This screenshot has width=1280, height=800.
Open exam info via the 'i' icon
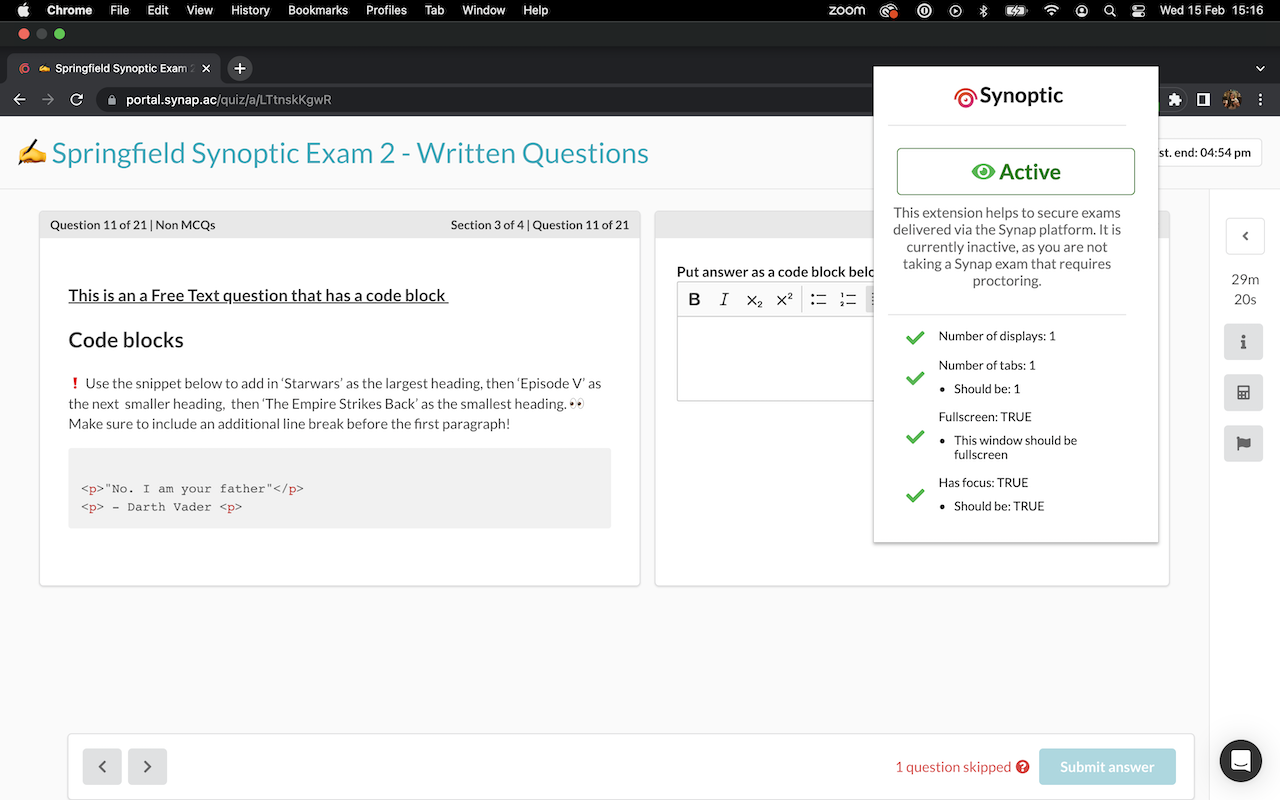1244,342
